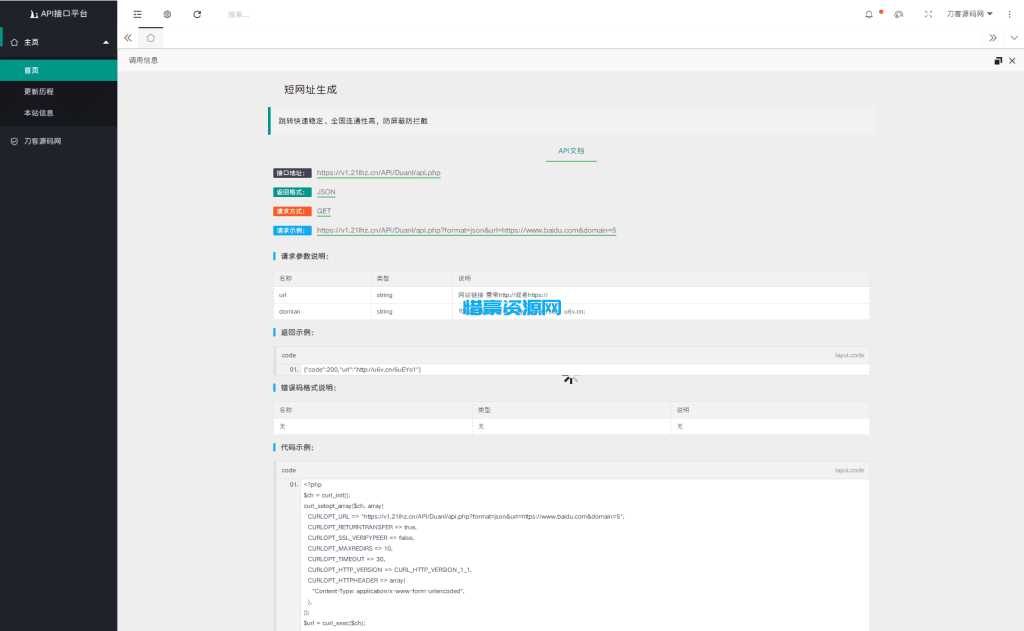Open notifications via the bell icon
1024x631 pixels.
click(868, 14)
